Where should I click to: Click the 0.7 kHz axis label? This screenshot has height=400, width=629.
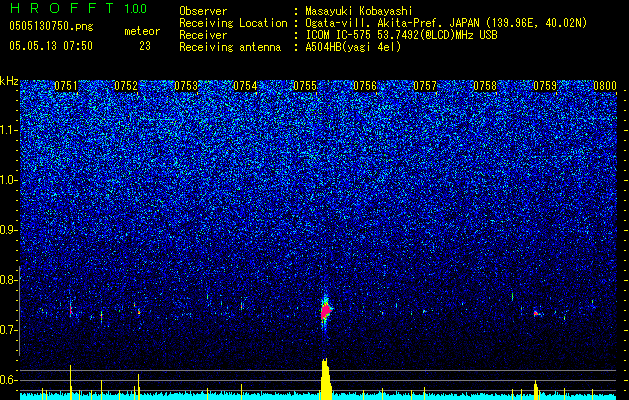point(9,330)
